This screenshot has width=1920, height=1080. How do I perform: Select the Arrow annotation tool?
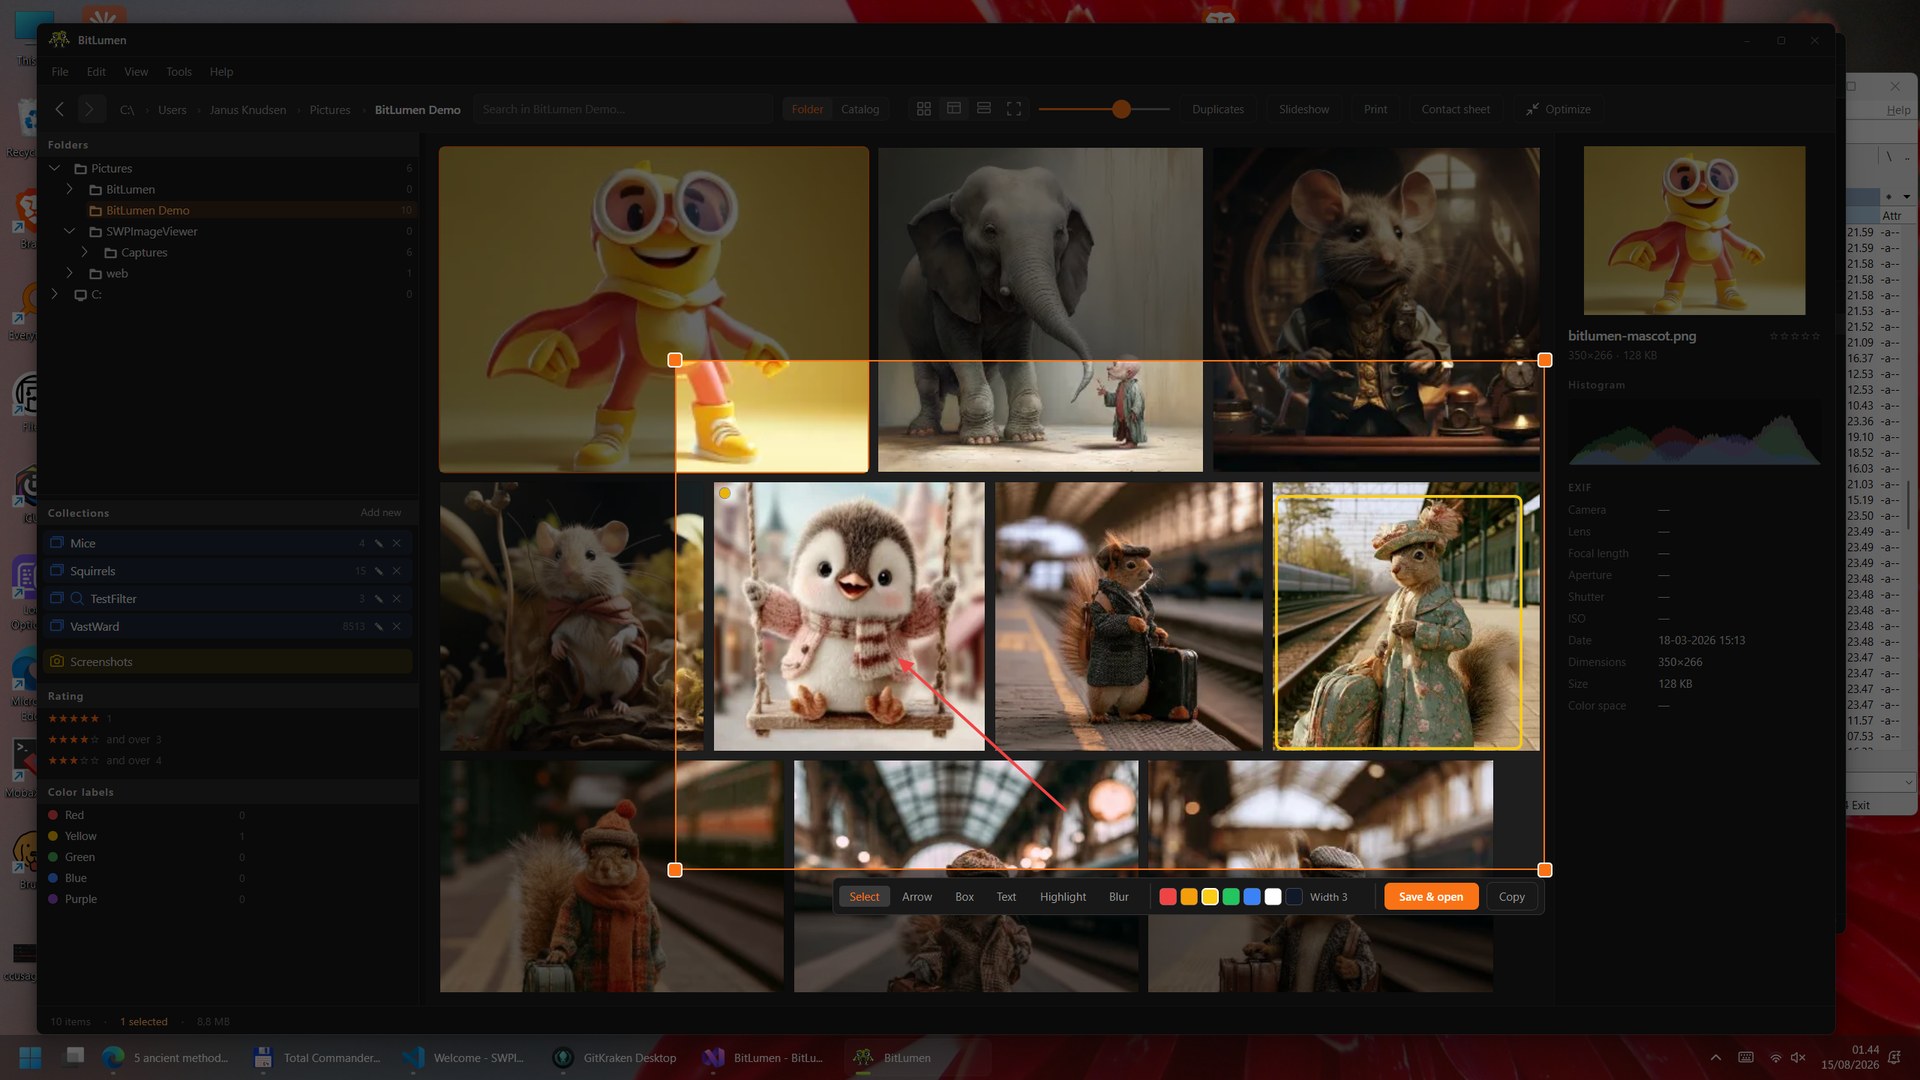pos(916,897)
